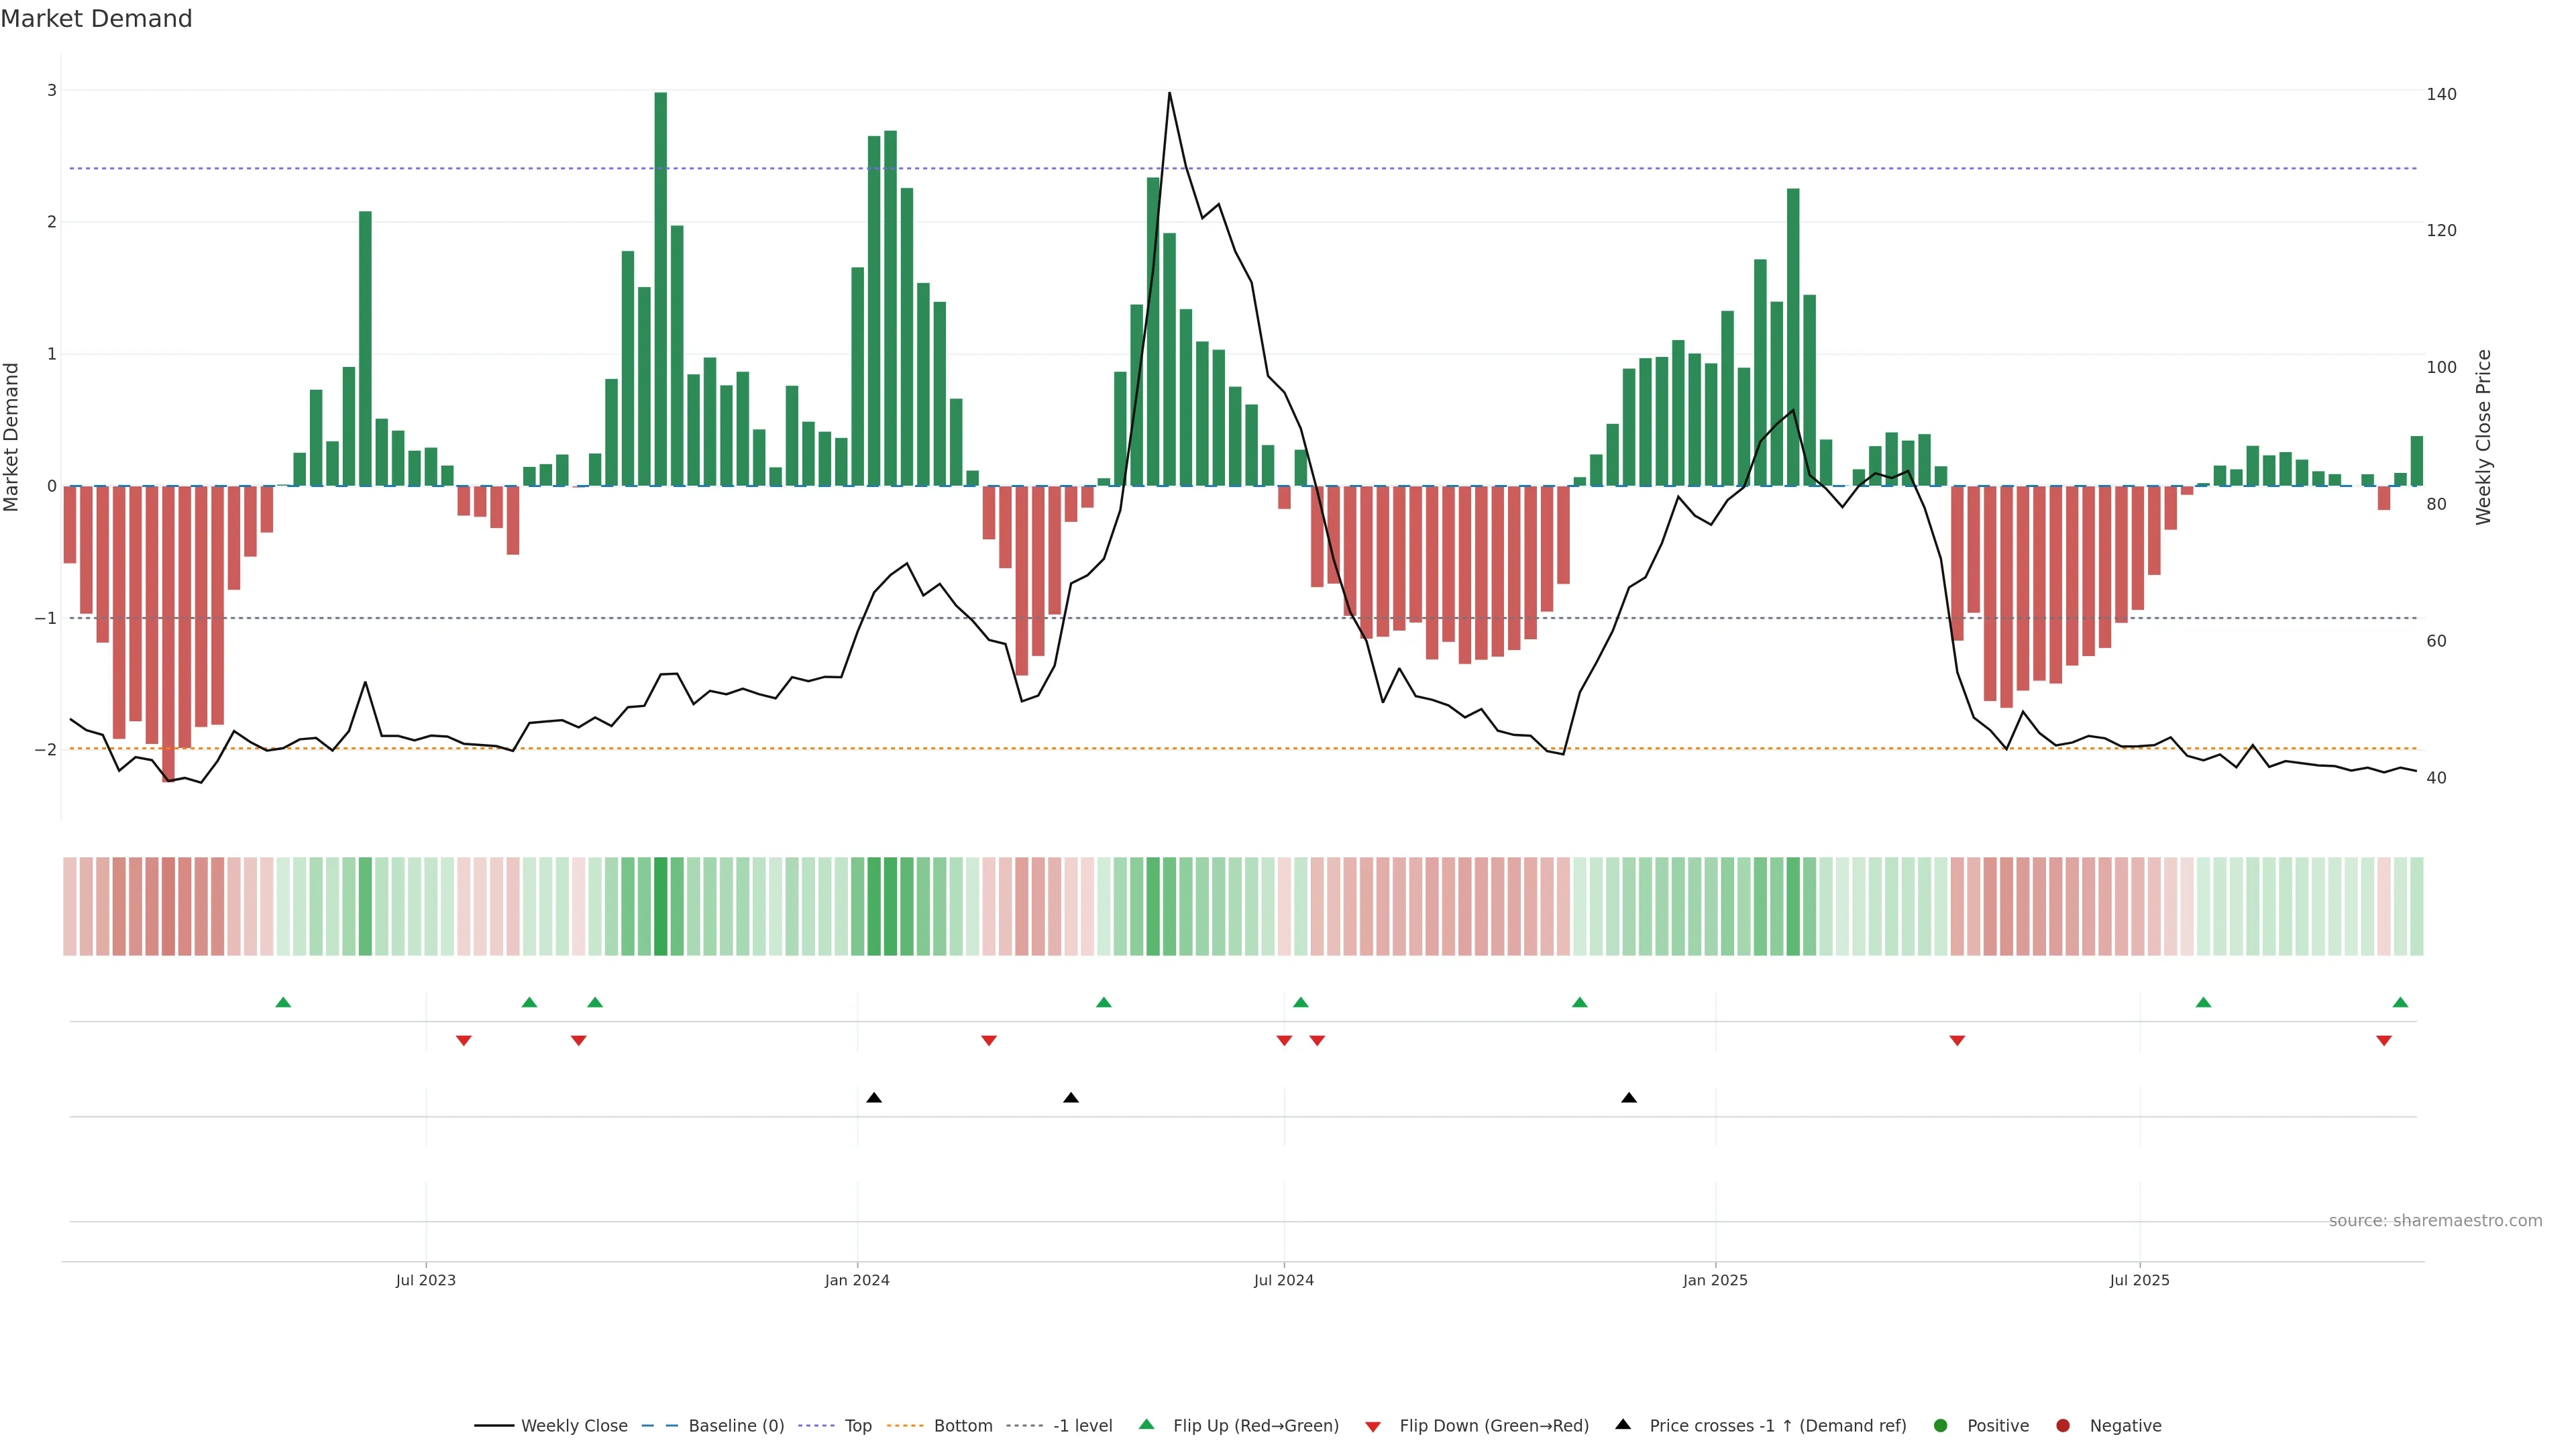
Task: Click the rightmost black price-cross triangle marker
Action: click(x=1629, y=1098)
